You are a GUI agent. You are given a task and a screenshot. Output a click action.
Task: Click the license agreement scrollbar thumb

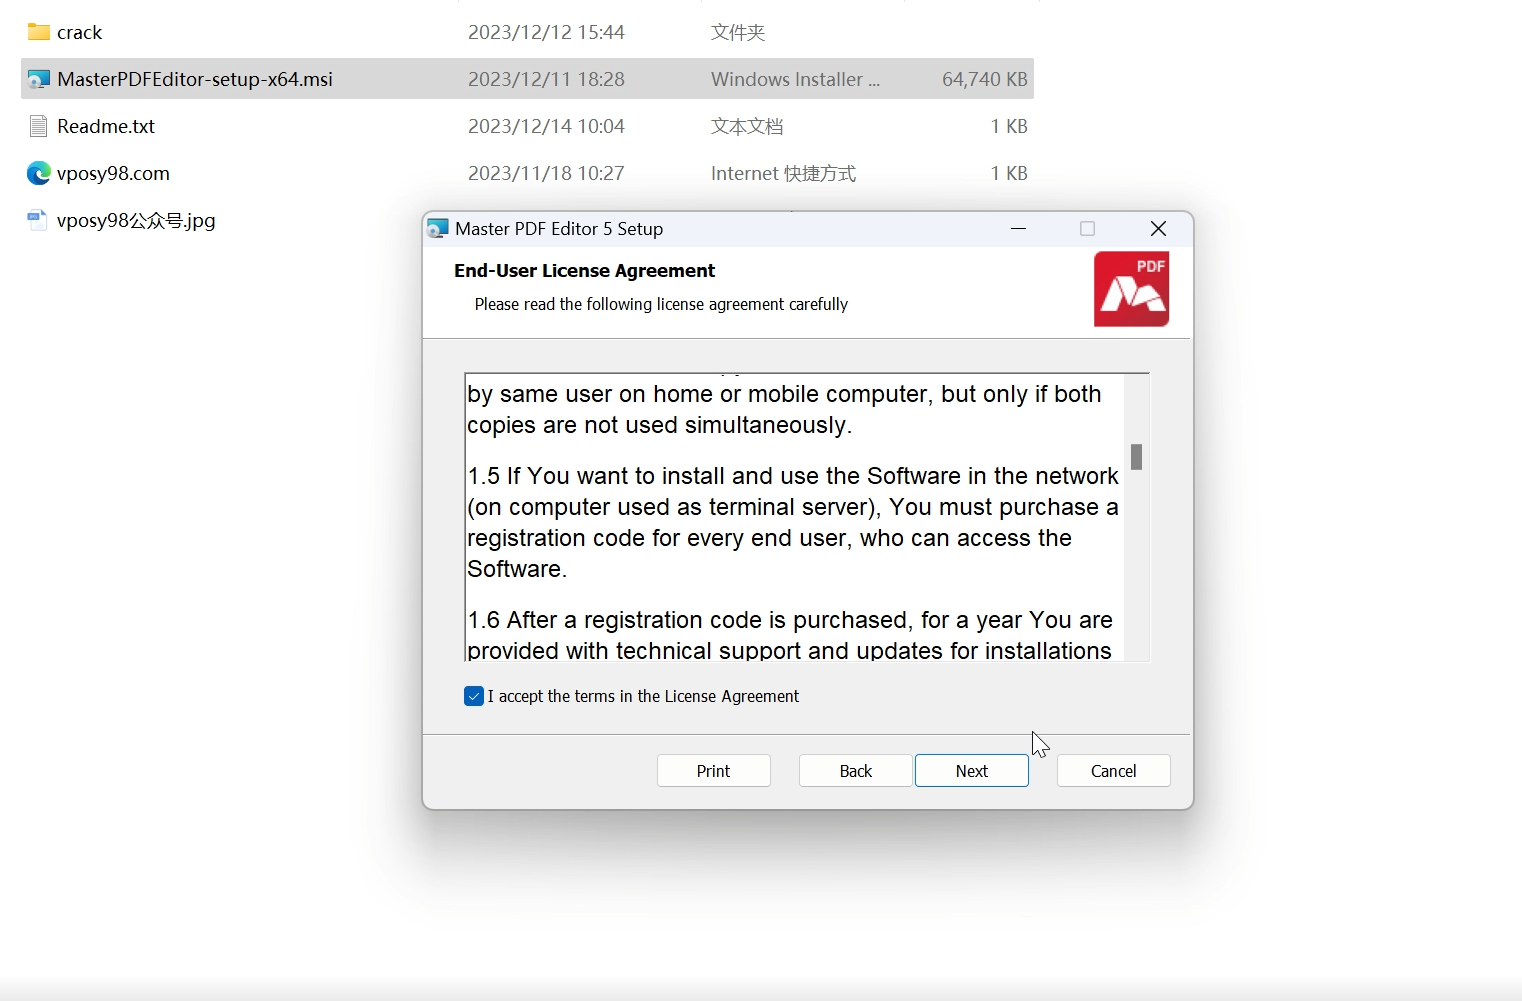1136,457
